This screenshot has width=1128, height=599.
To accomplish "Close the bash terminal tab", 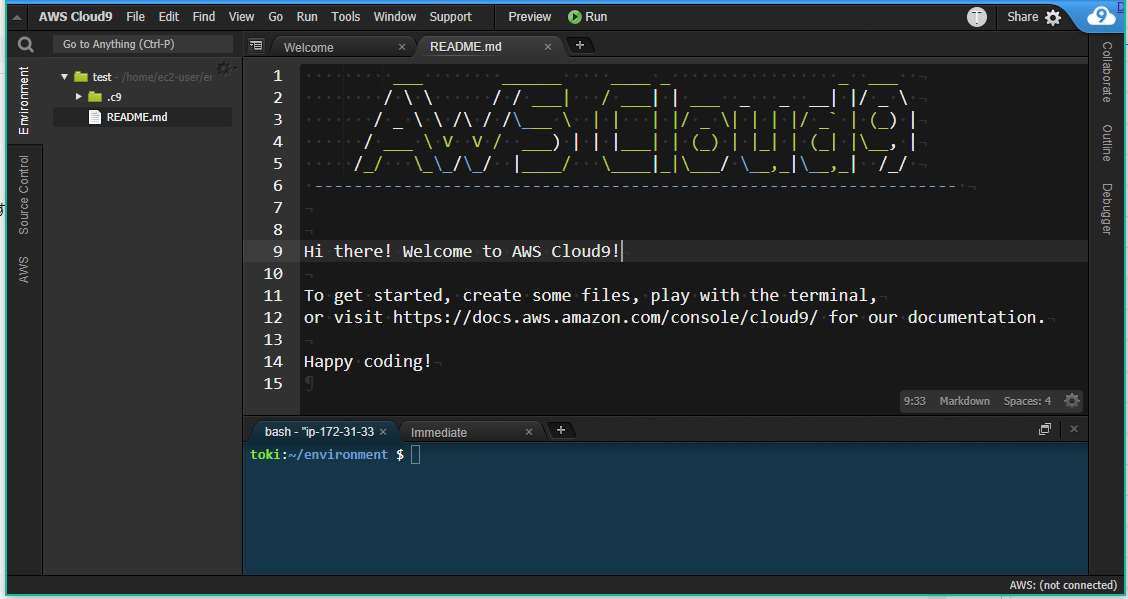I will pyautogui.click(x=383, y=431).
